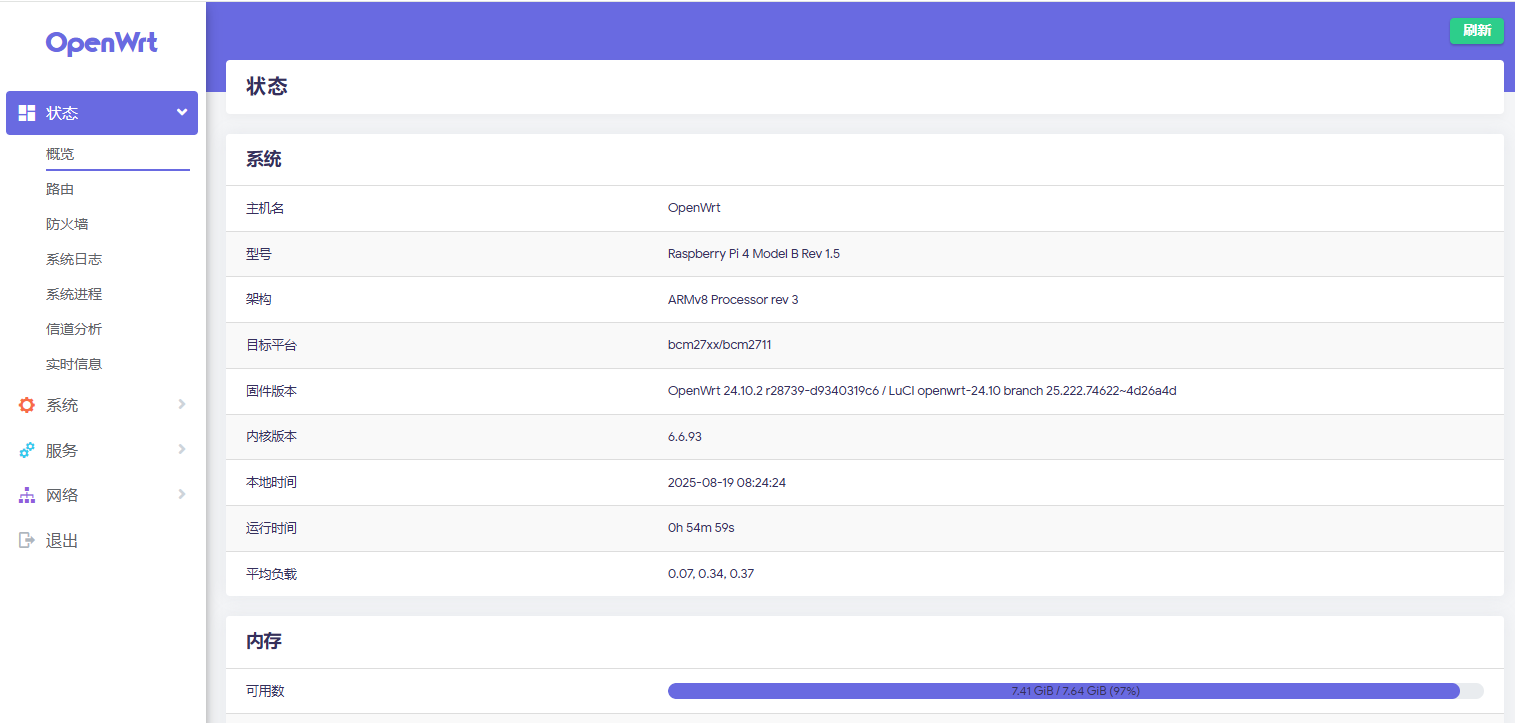Go to 防火墙 firewall status

click(x=67, y=224)
